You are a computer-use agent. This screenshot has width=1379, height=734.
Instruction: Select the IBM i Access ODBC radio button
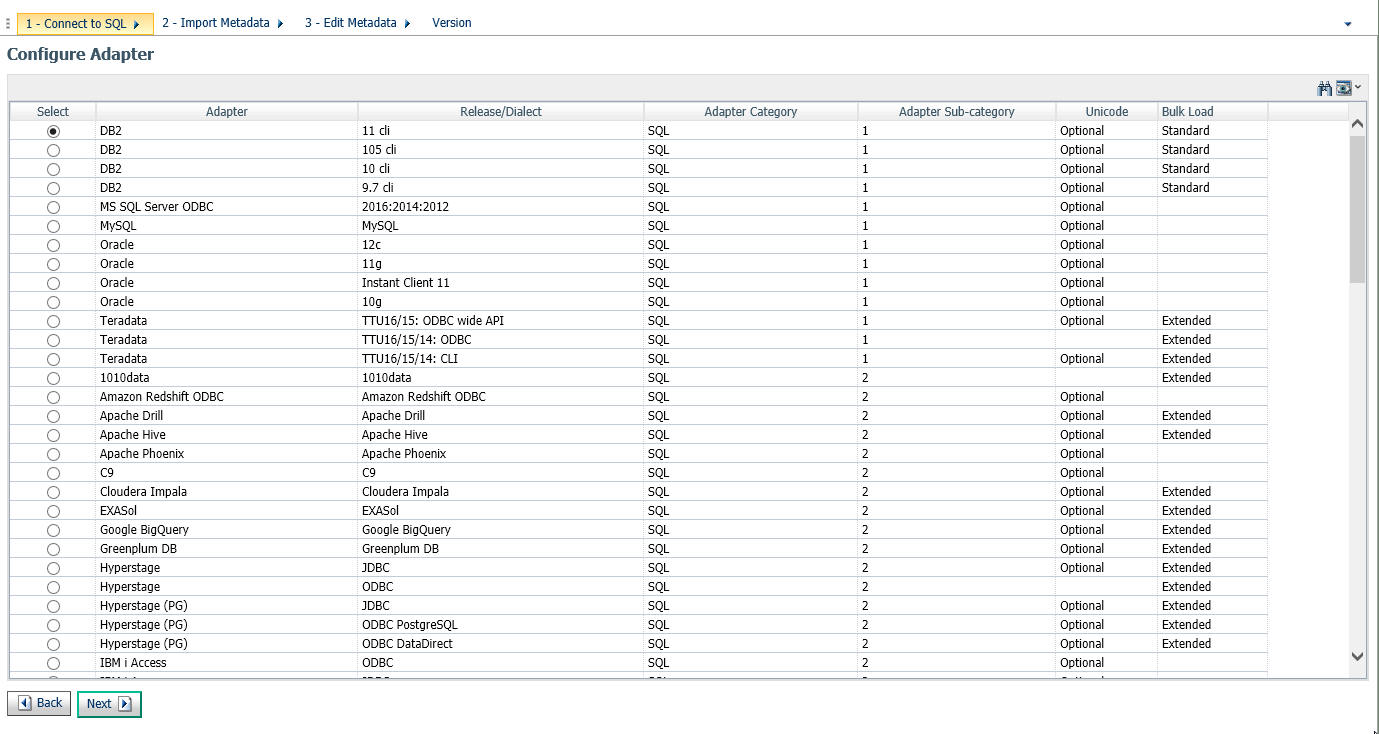click(53, 663)
